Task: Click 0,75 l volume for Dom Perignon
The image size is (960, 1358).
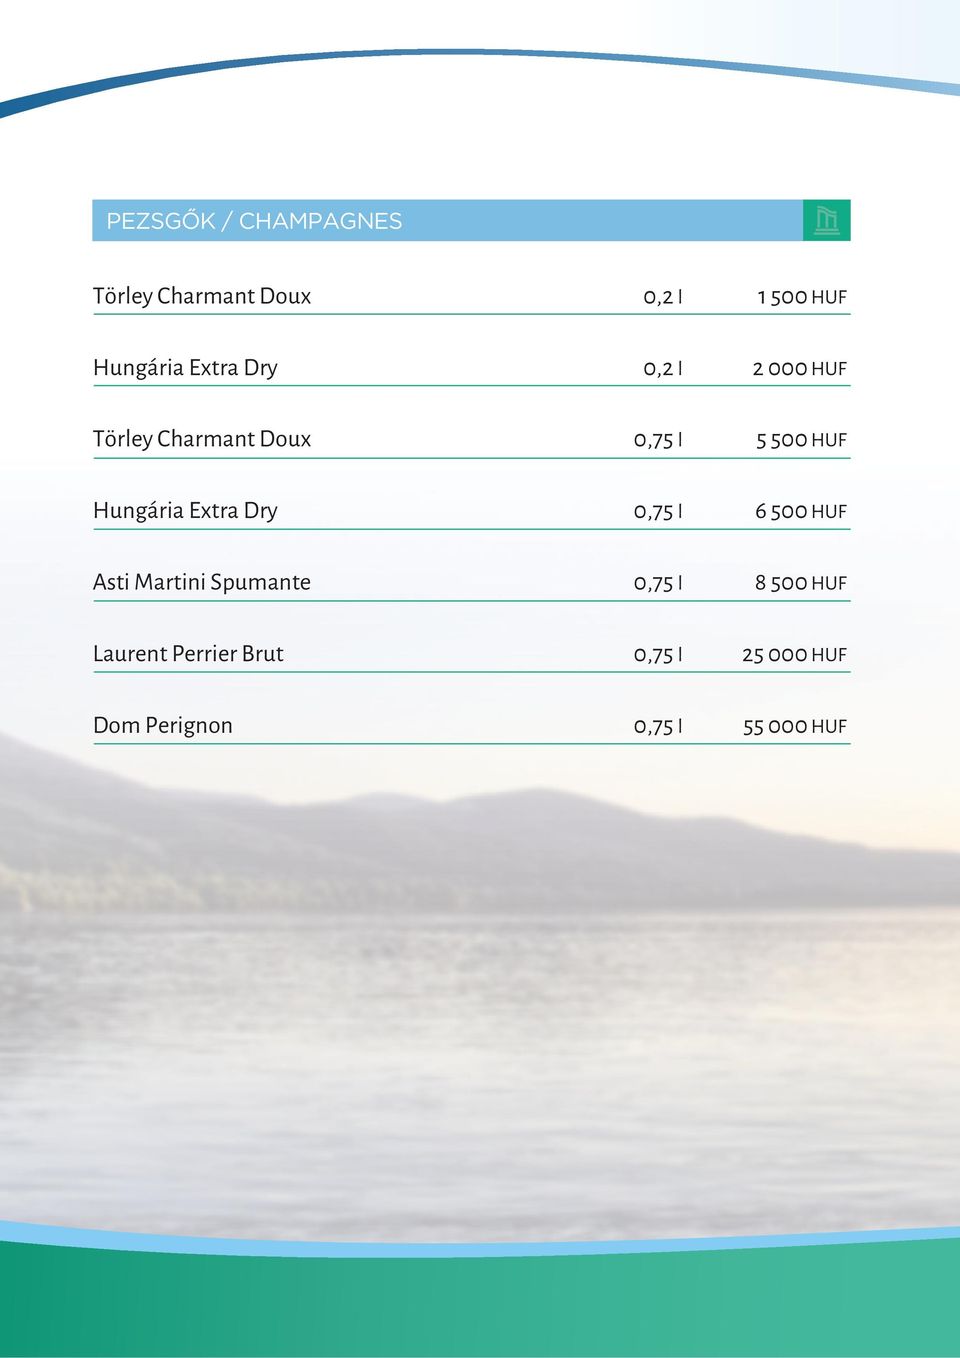Action: (x=658, y=727)
